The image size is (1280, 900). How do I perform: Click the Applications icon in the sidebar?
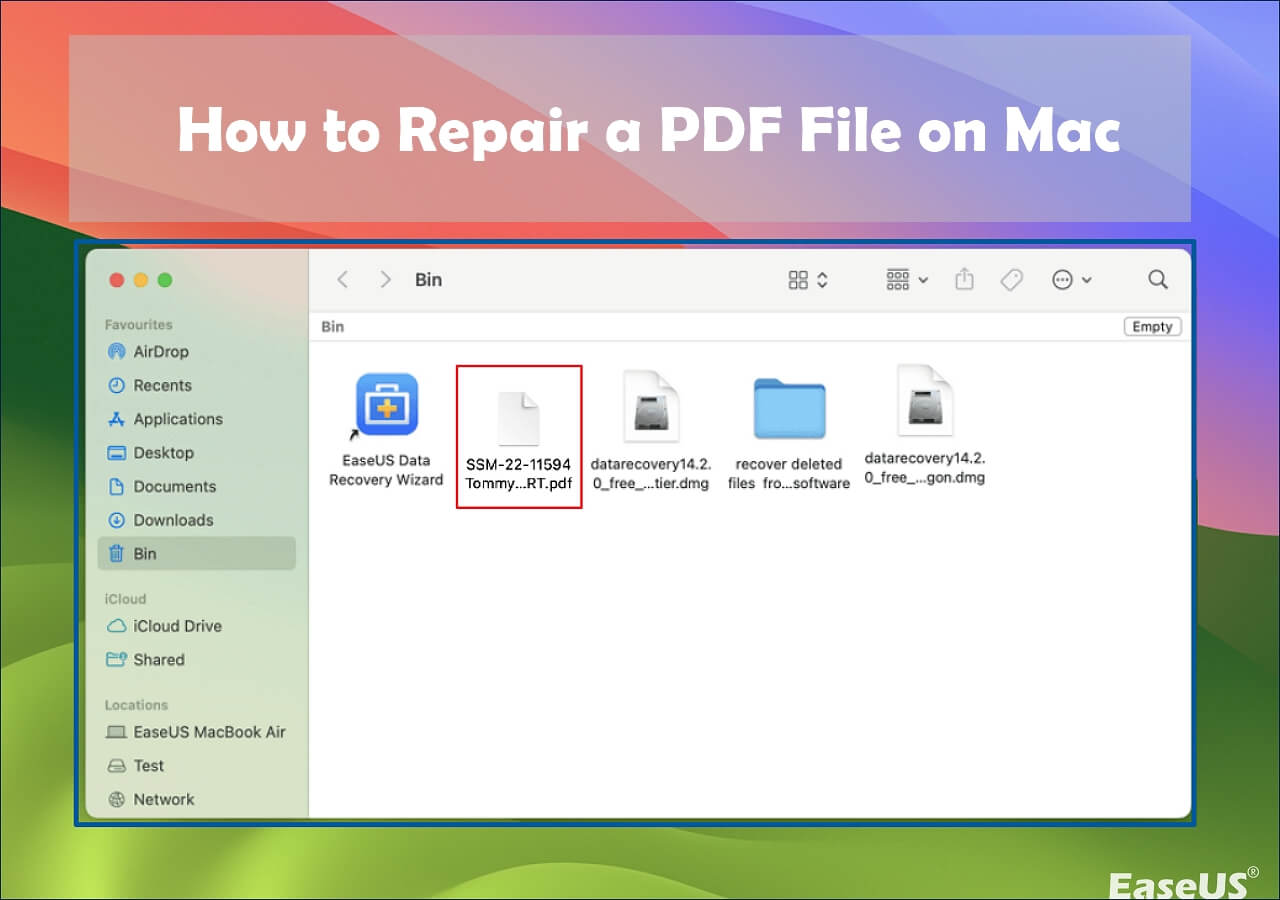point(116,419)
